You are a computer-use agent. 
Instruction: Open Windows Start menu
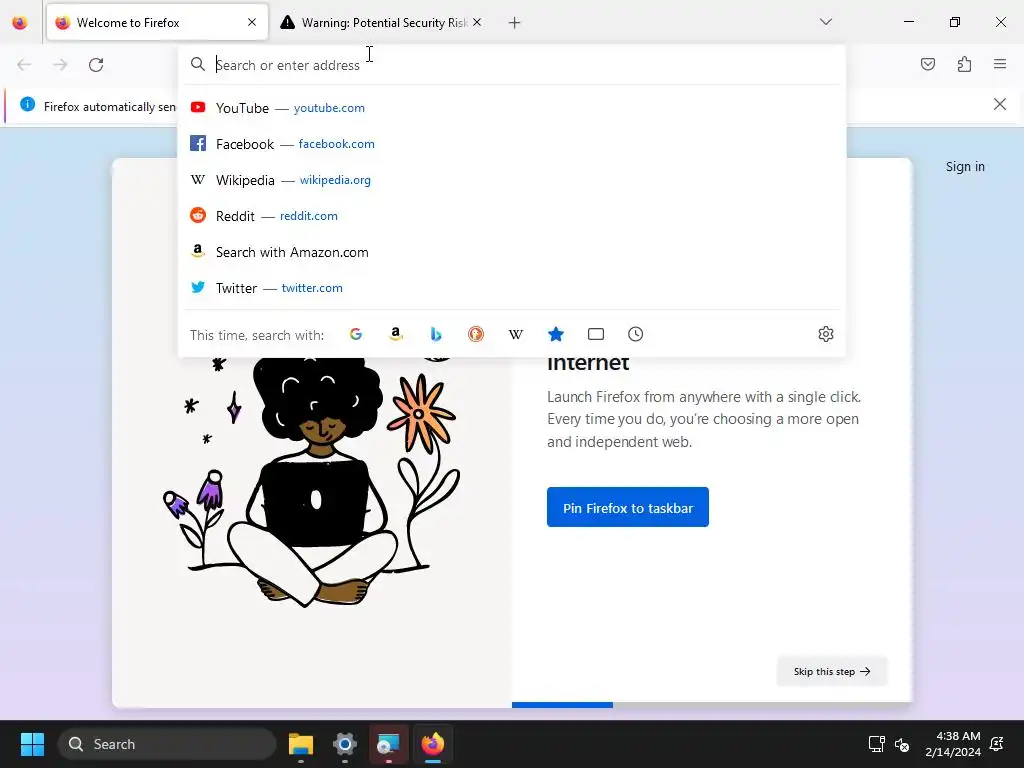tap(32, 744)
